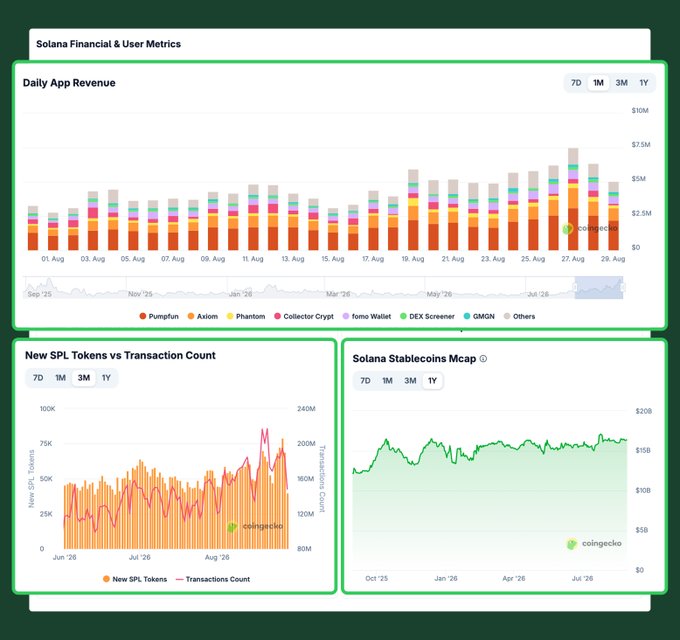Click the 11. Aug revenue bar

[x=253, y=217]
